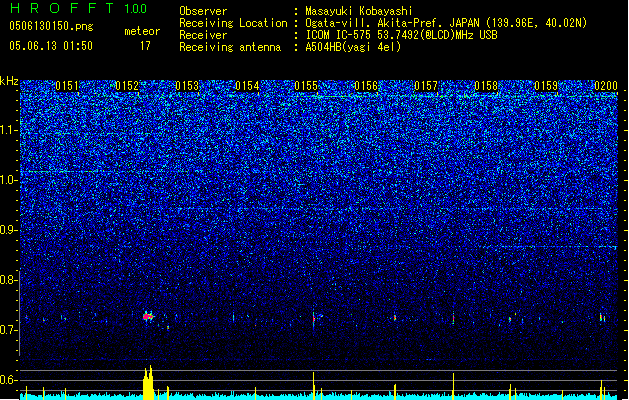Click the 0.6 kHz axis label
629x400 pixels.
[9, 380]
